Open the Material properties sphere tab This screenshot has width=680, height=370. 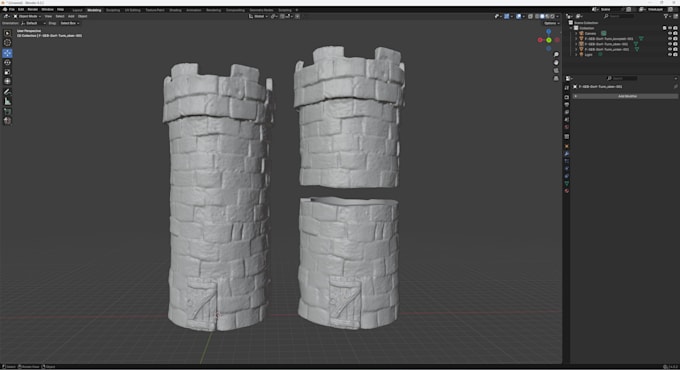[x=567, y=191]
